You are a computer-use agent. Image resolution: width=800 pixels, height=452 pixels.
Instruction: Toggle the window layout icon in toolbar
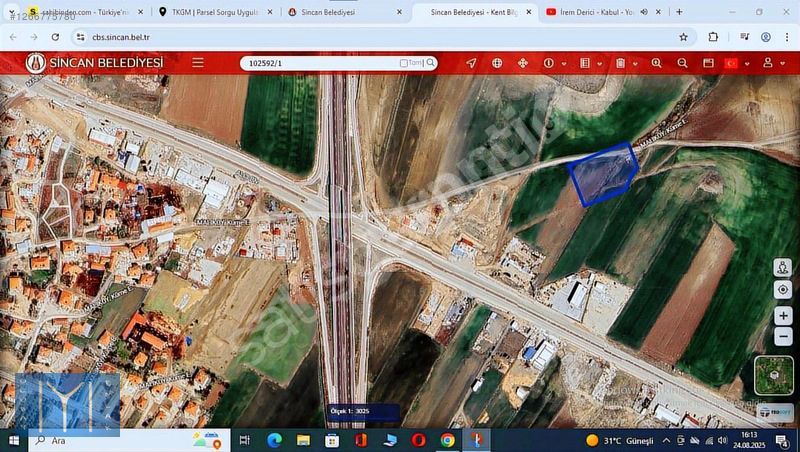tap(708, 63)
